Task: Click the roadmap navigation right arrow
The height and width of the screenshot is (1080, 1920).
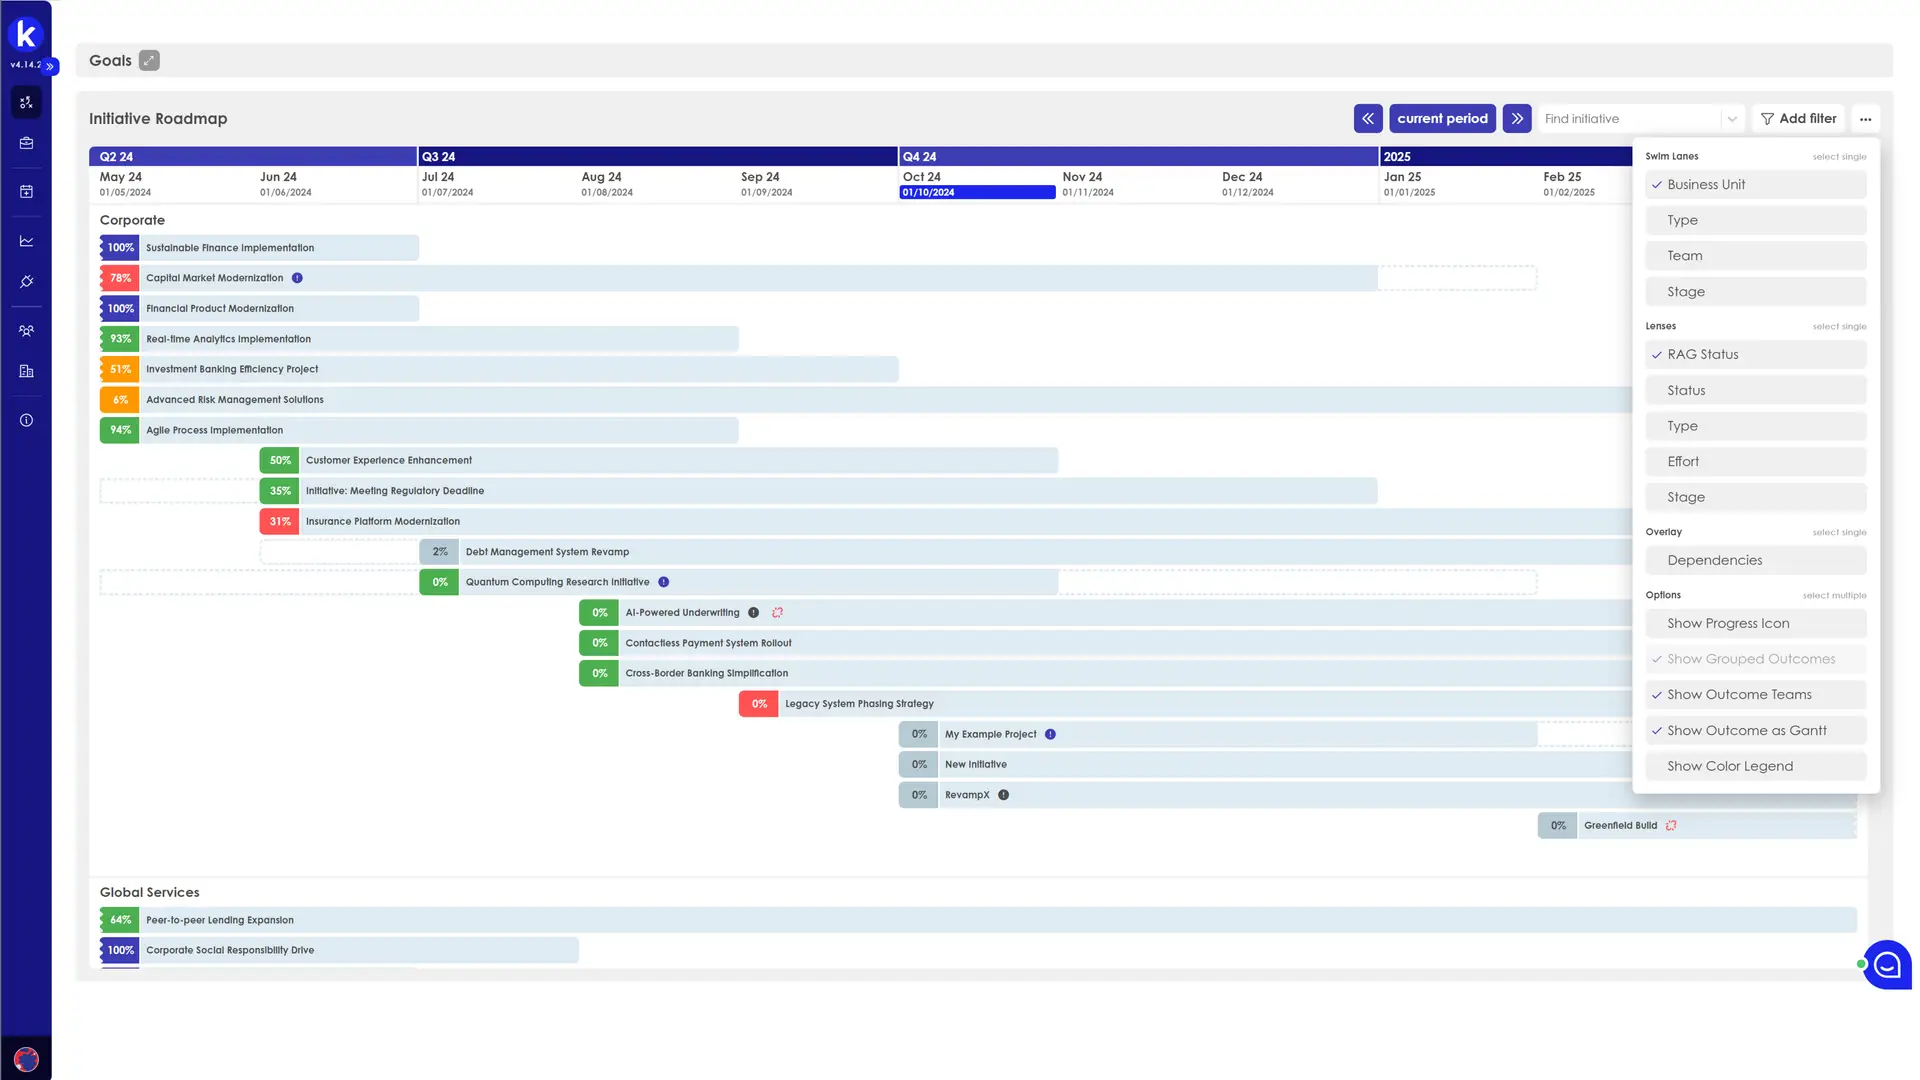Action: click(x=1518, y=119)
